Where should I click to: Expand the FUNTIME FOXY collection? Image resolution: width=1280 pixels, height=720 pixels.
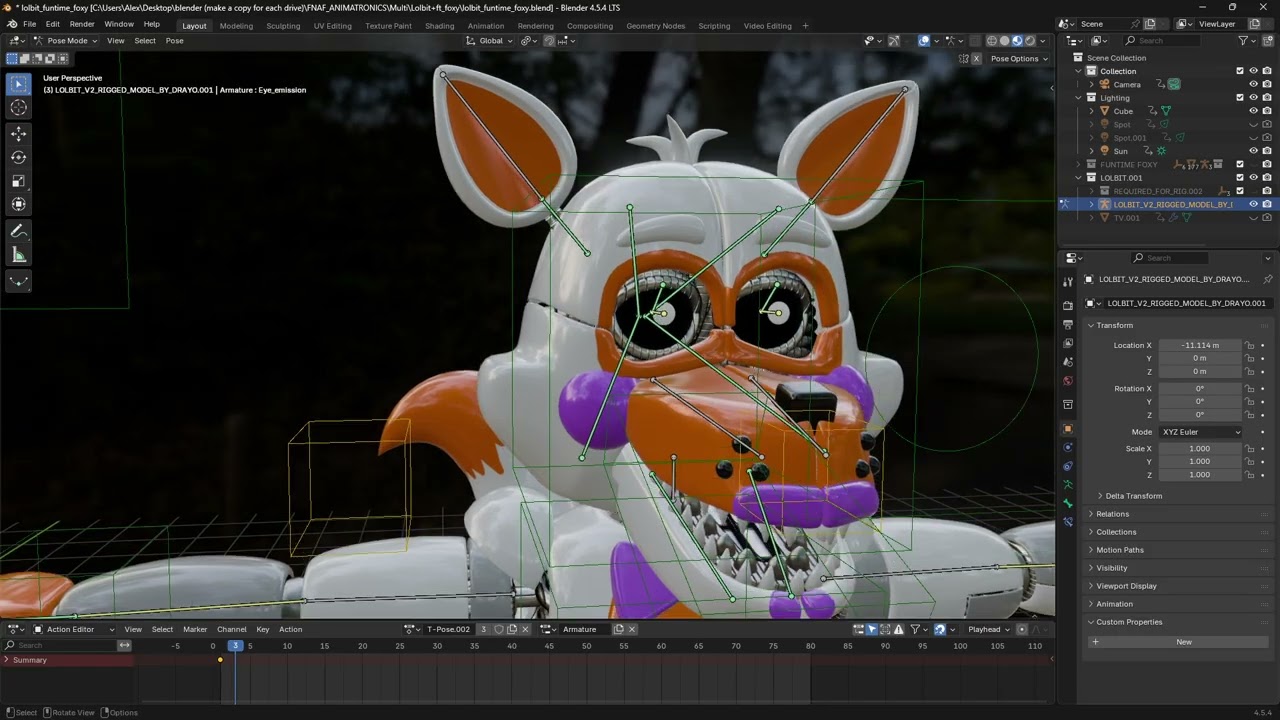1079,164
